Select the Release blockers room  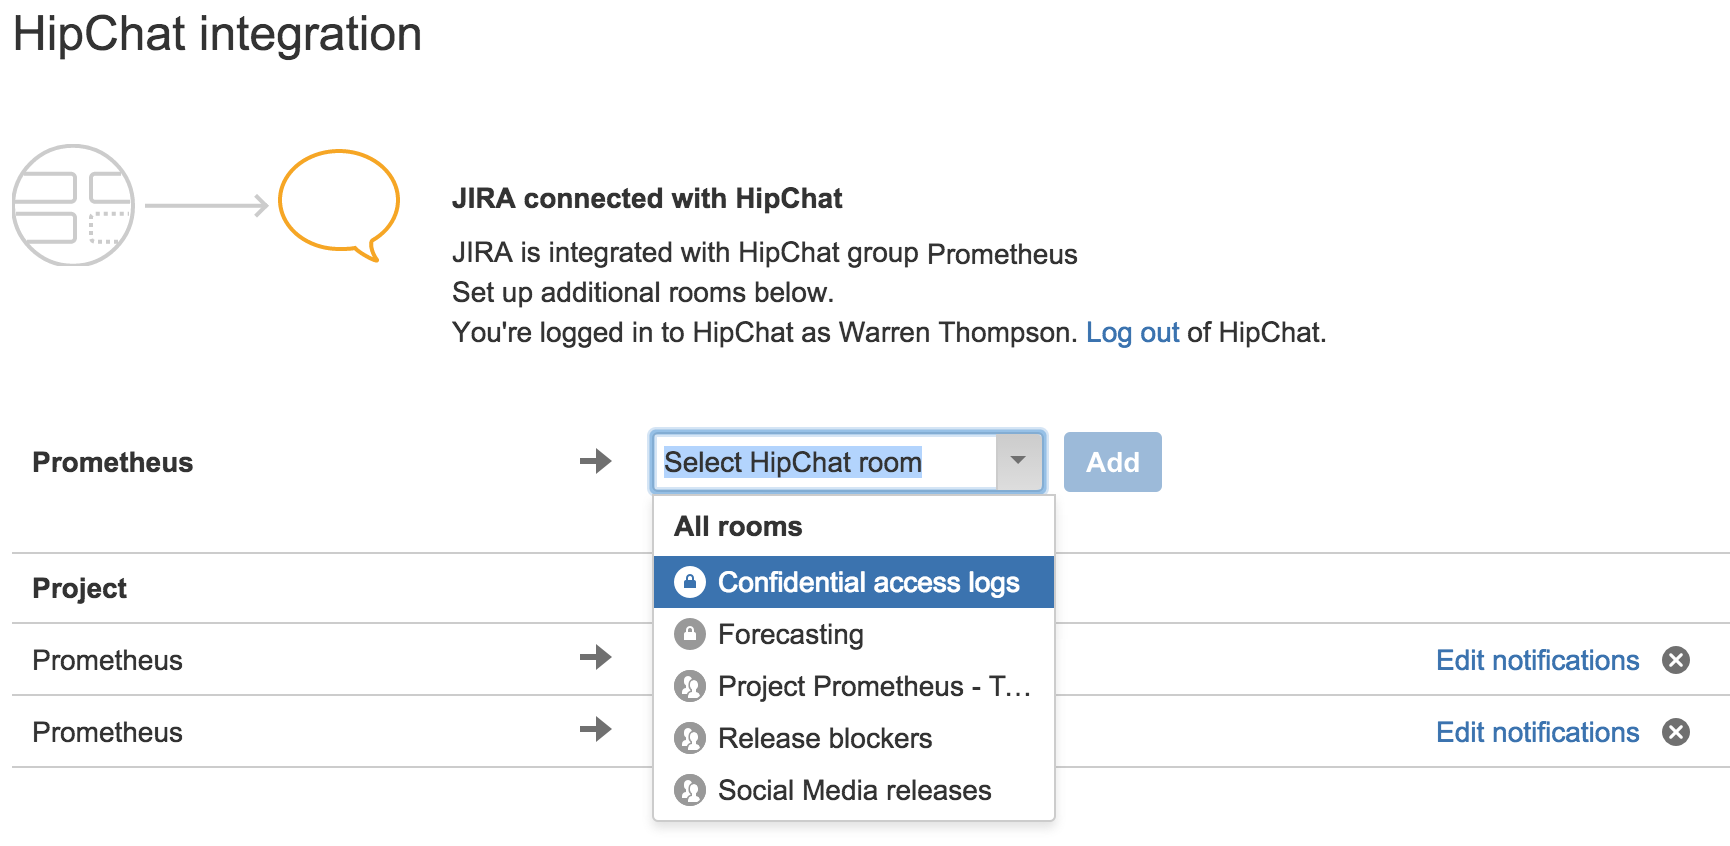[x=854, y=738]
